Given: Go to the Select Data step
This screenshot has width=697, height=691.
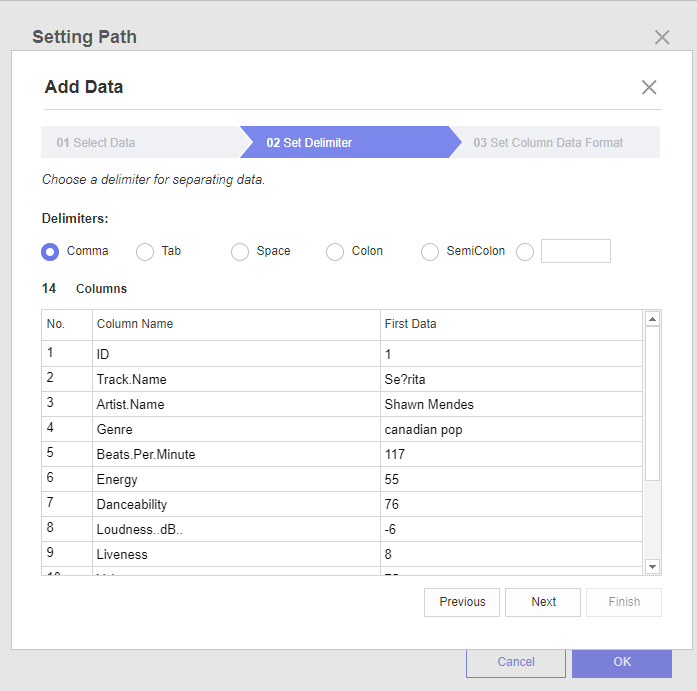Looking at the screenshot, I should coord(96,143).
